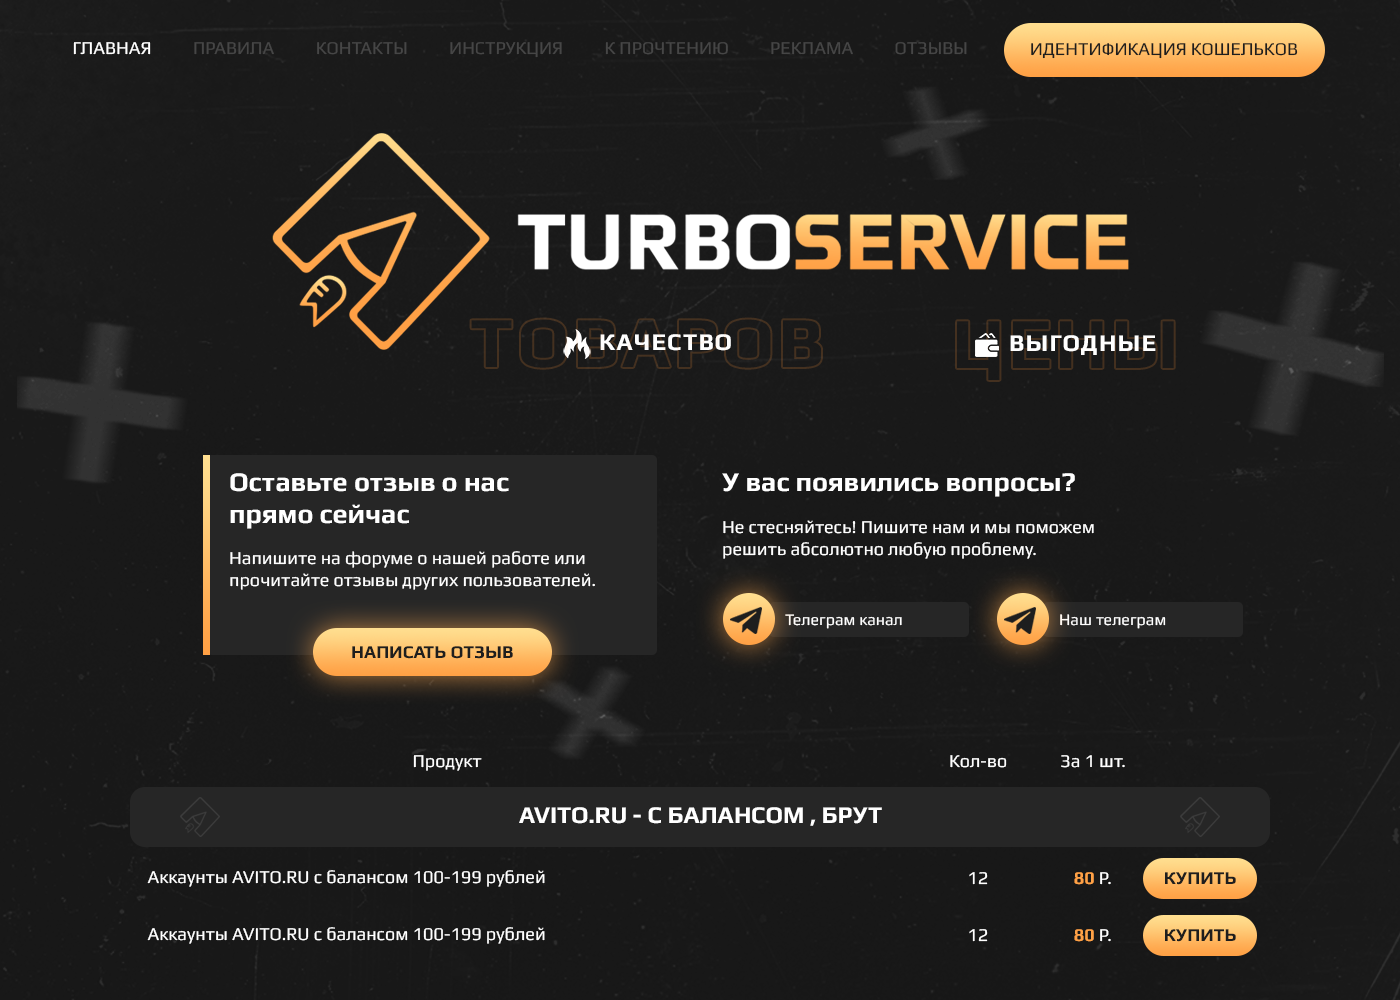
Task: Click the AVITO.RU - С БАЛАНСОМ, БРУТ heading
Action: coord(700,816)
